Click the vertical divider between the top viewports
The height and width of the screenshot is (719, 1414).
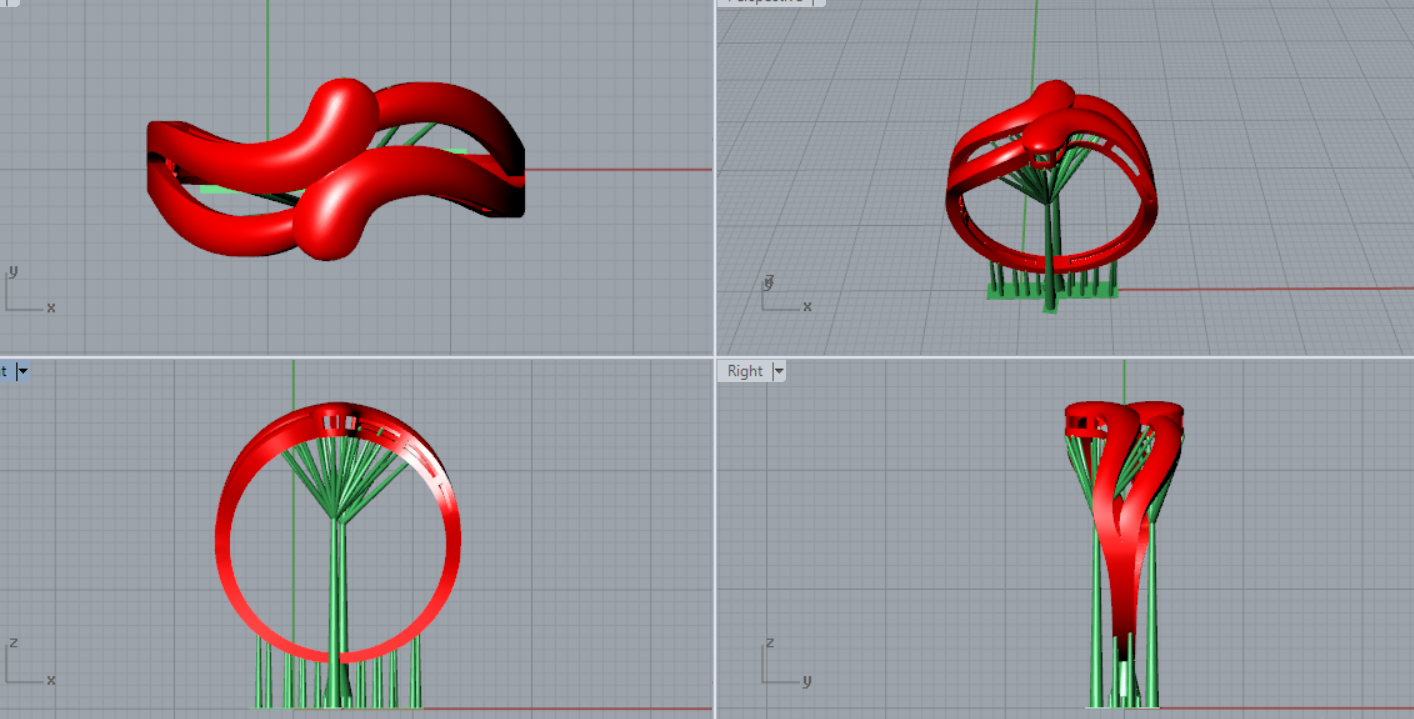pyautogui.click(x=715, y=180)
